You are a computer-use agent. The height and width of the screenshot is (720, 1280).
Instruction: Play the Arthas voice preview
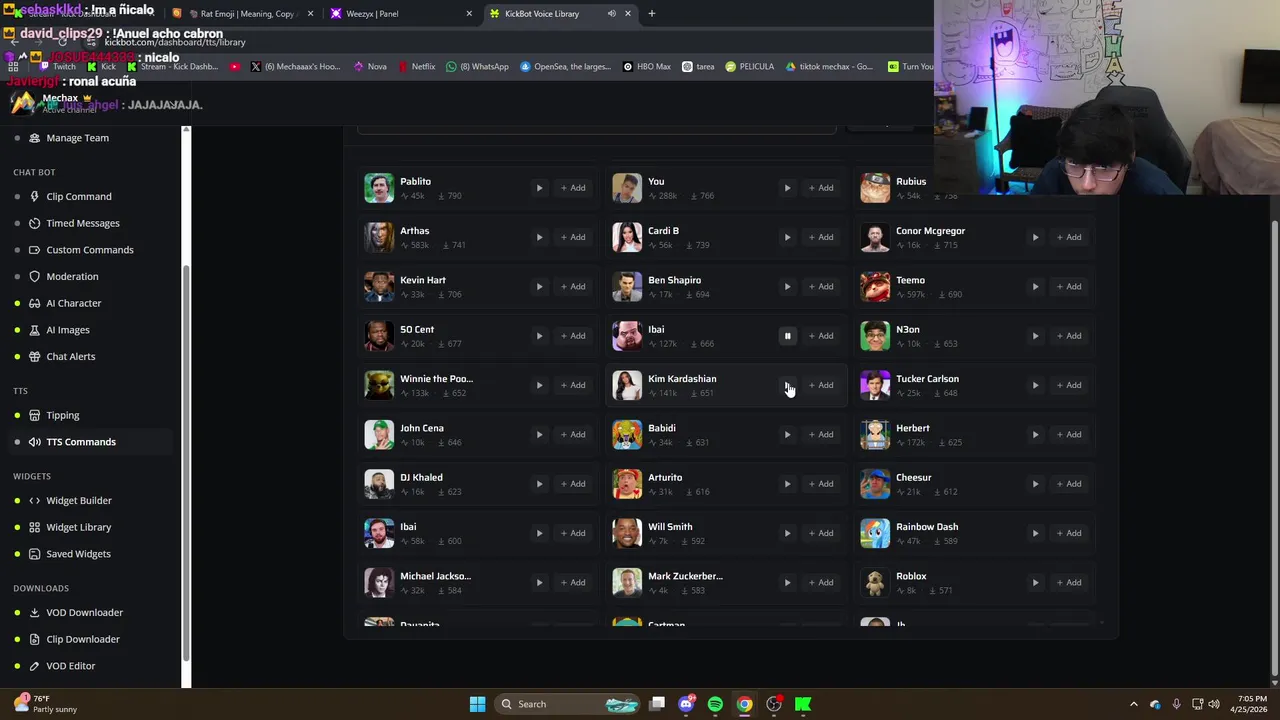point(539,237)
